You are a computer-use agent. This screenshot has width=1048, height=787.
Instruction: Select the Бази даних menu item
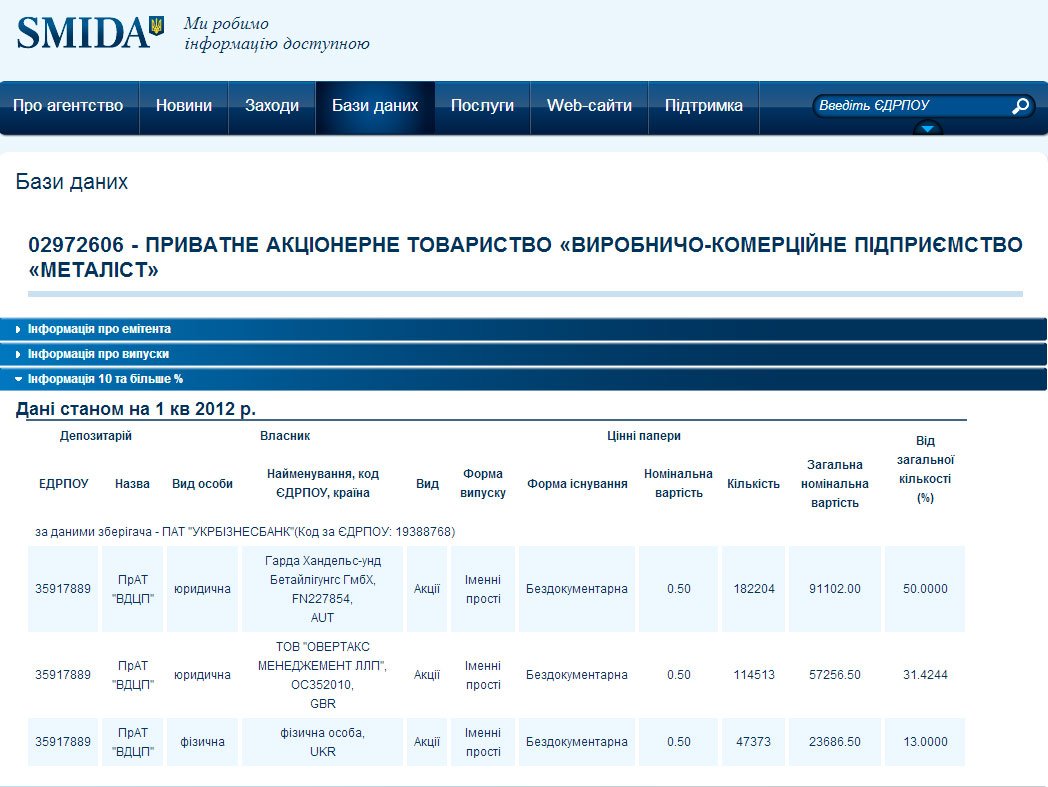375,106
